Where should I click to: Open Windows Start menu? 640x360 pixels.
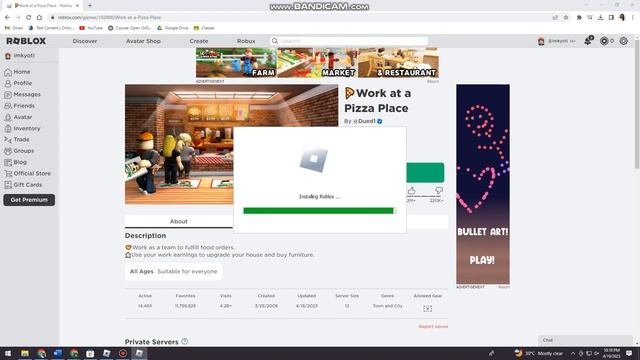coord(8,353)
